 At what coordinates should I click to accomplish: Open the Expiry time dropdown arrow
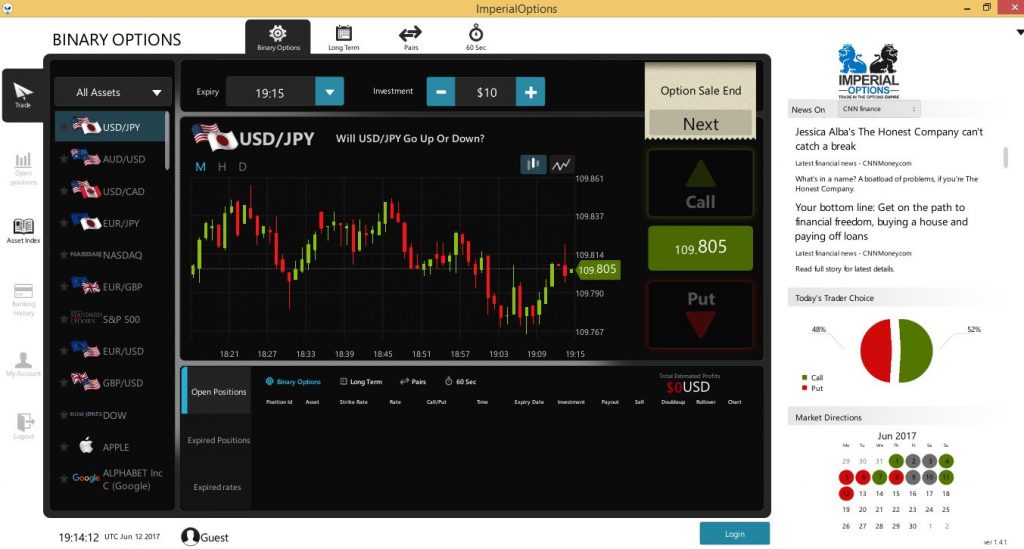click(329, 92)
